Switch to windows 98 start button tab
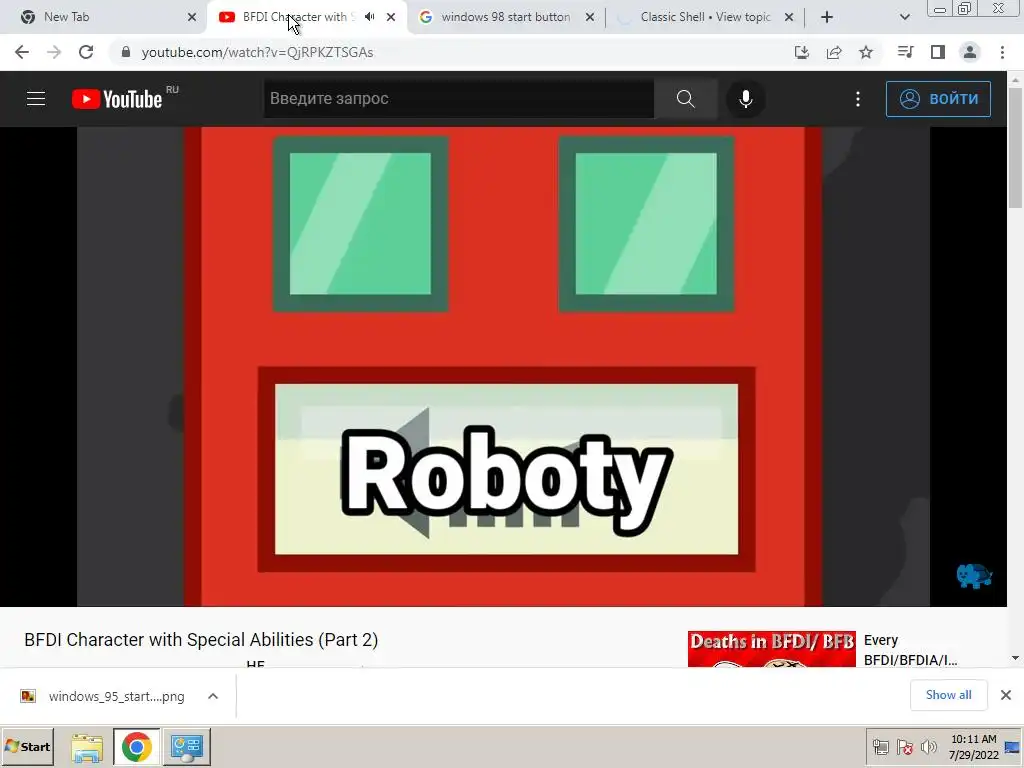 [x=505, y=17]
